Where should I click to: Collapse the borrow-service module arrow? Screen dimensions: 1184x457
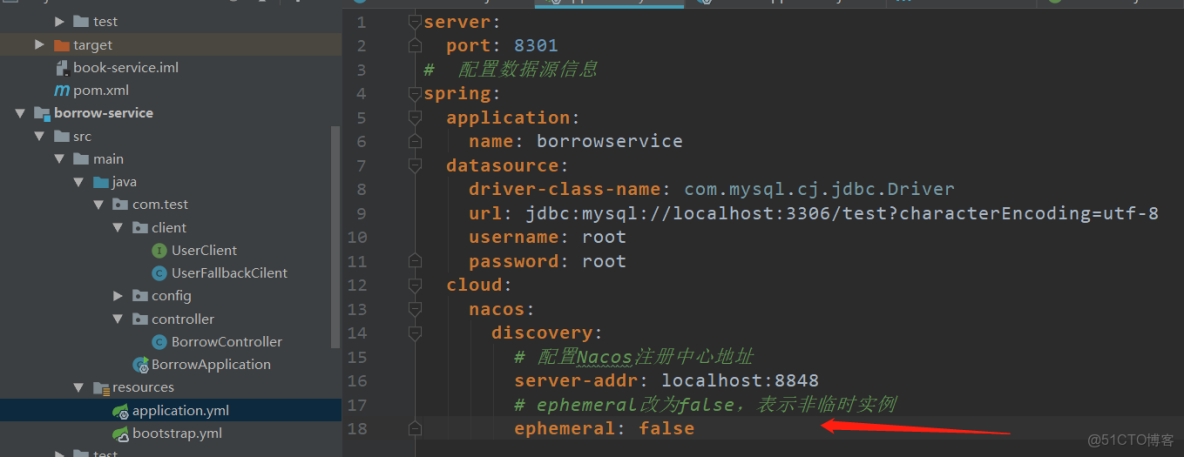(20, 113)
